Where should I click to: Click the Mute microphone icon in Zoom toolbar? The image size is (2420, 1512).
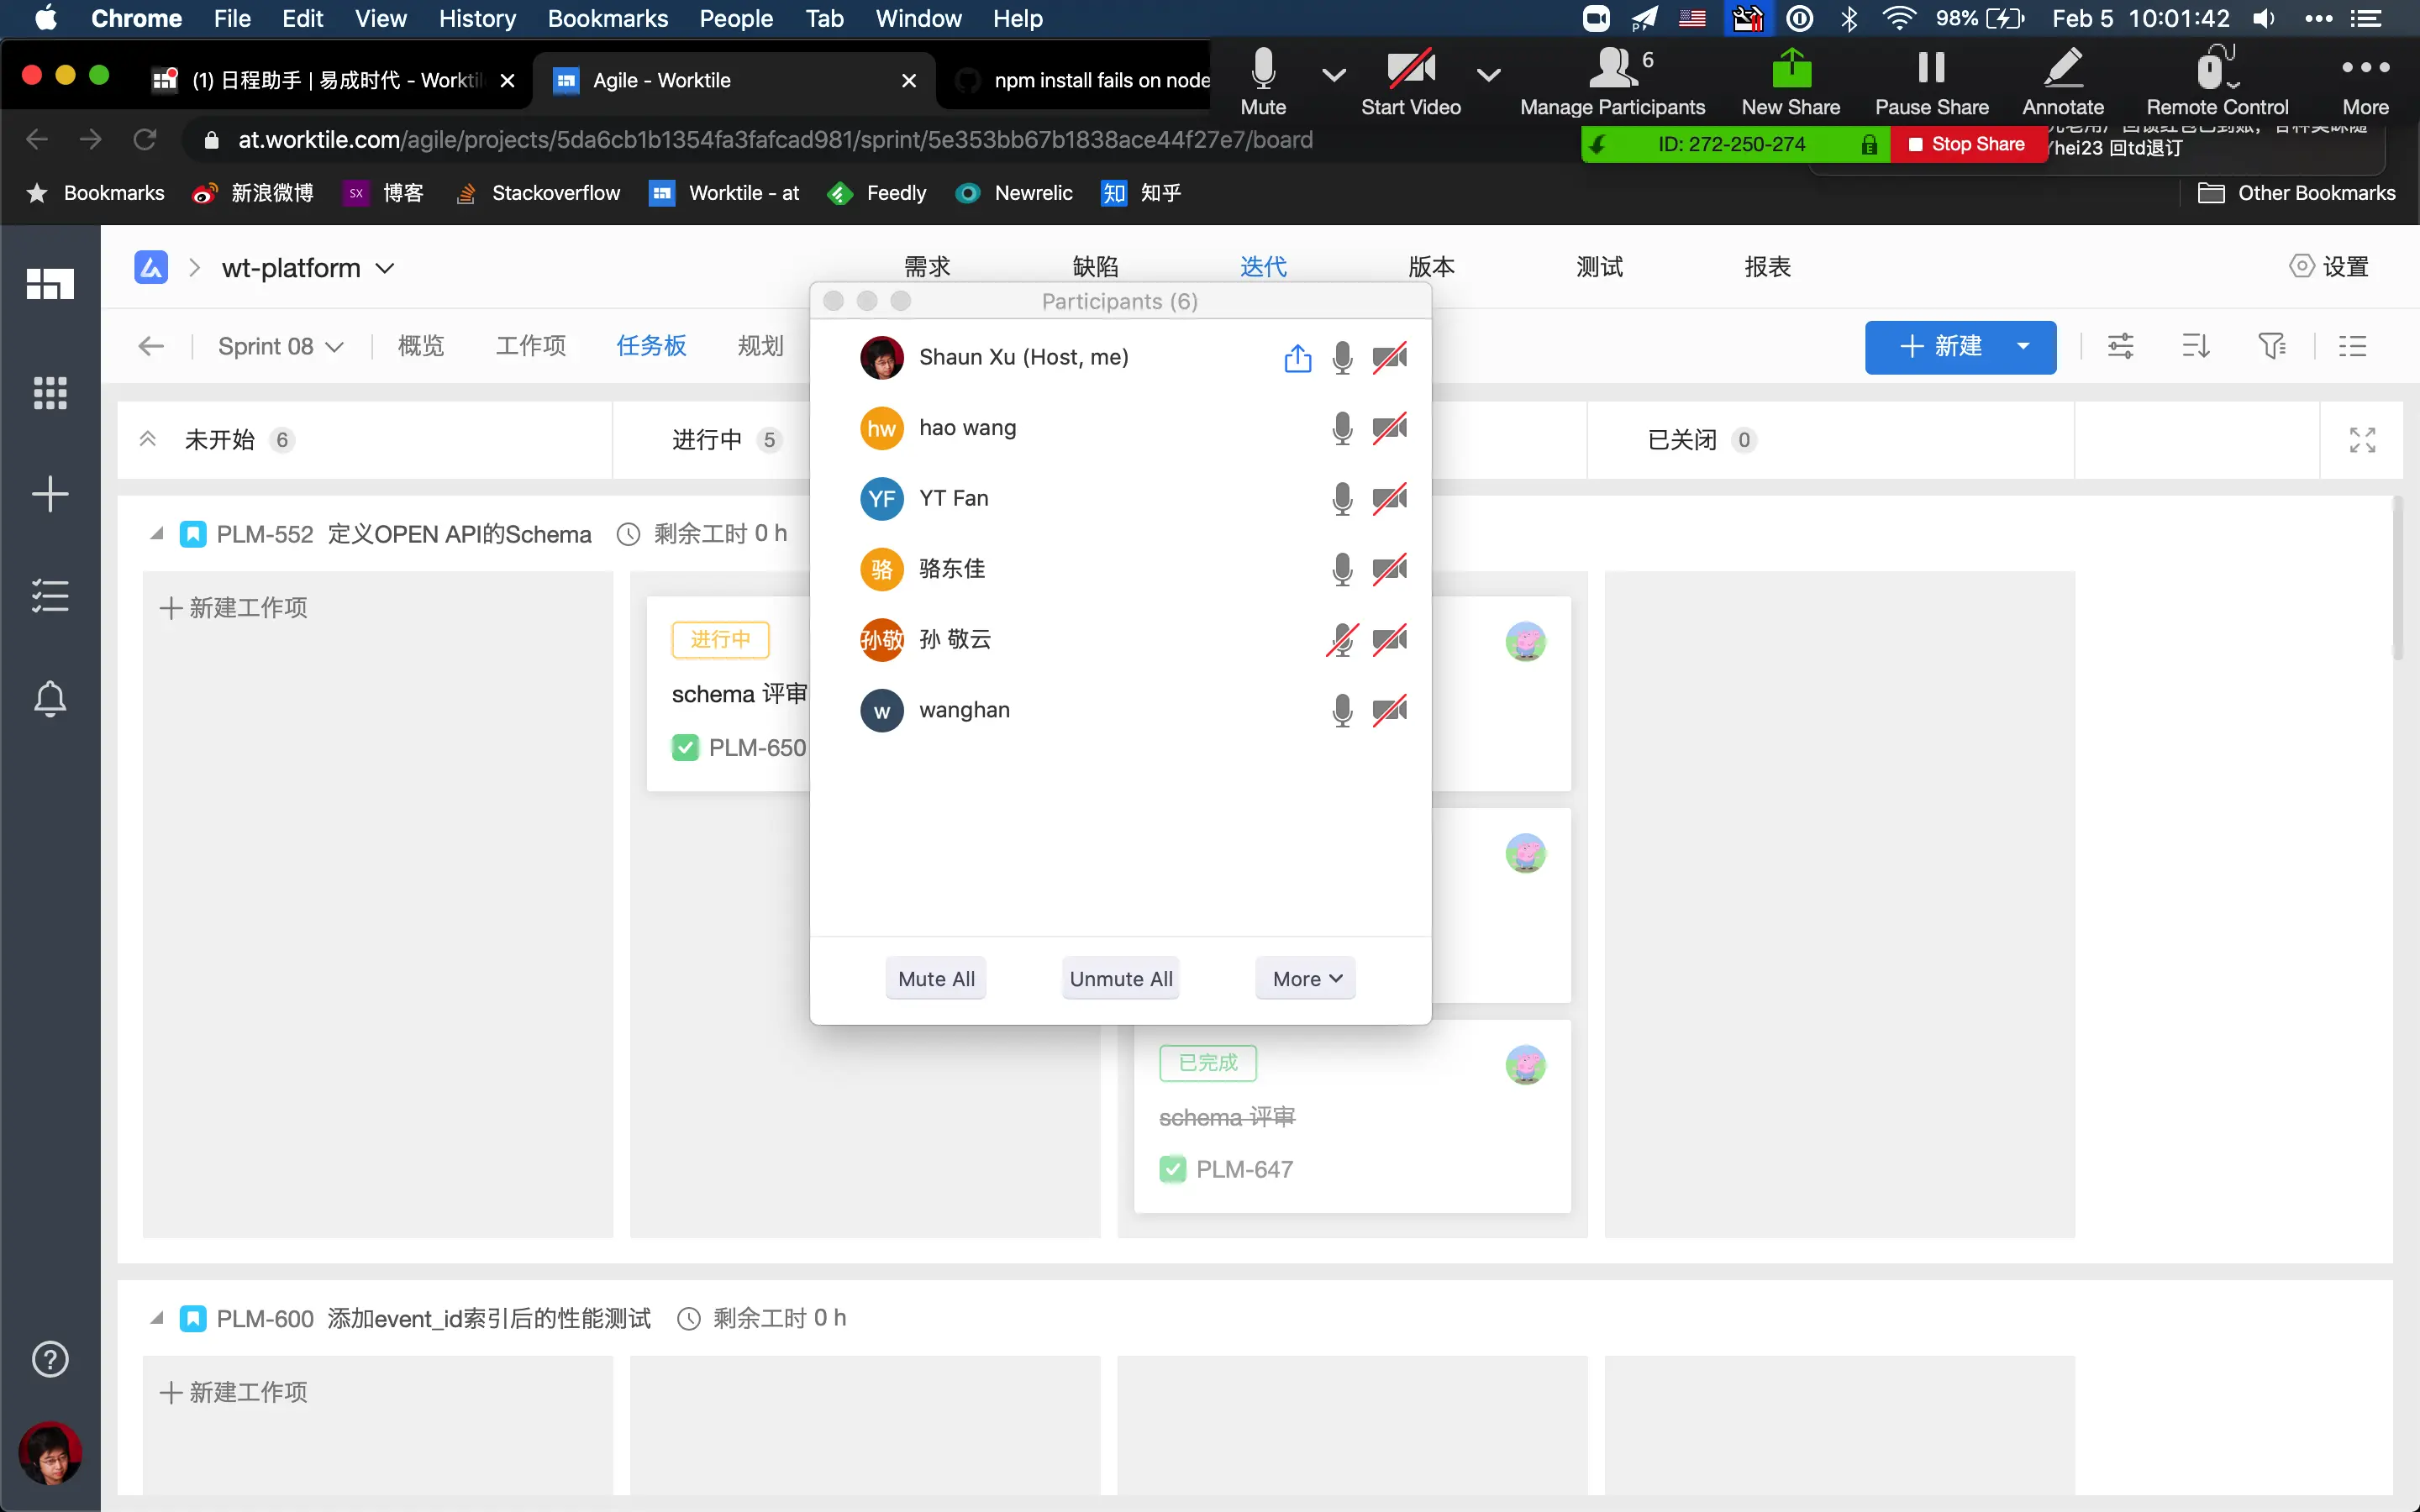point(1263,69)
